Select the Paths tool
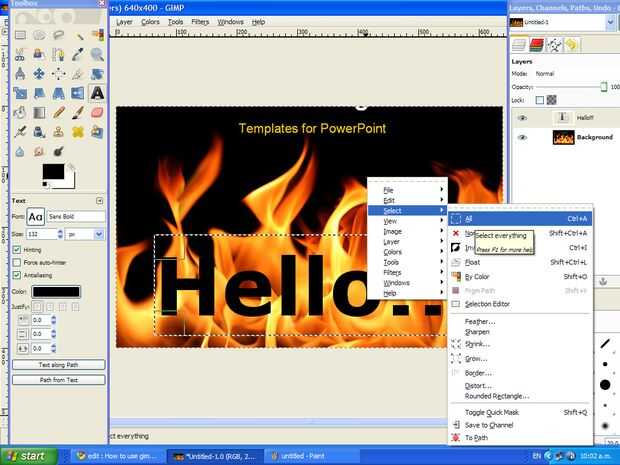This screenshot has height=465, width=620. tap(59, 54)
